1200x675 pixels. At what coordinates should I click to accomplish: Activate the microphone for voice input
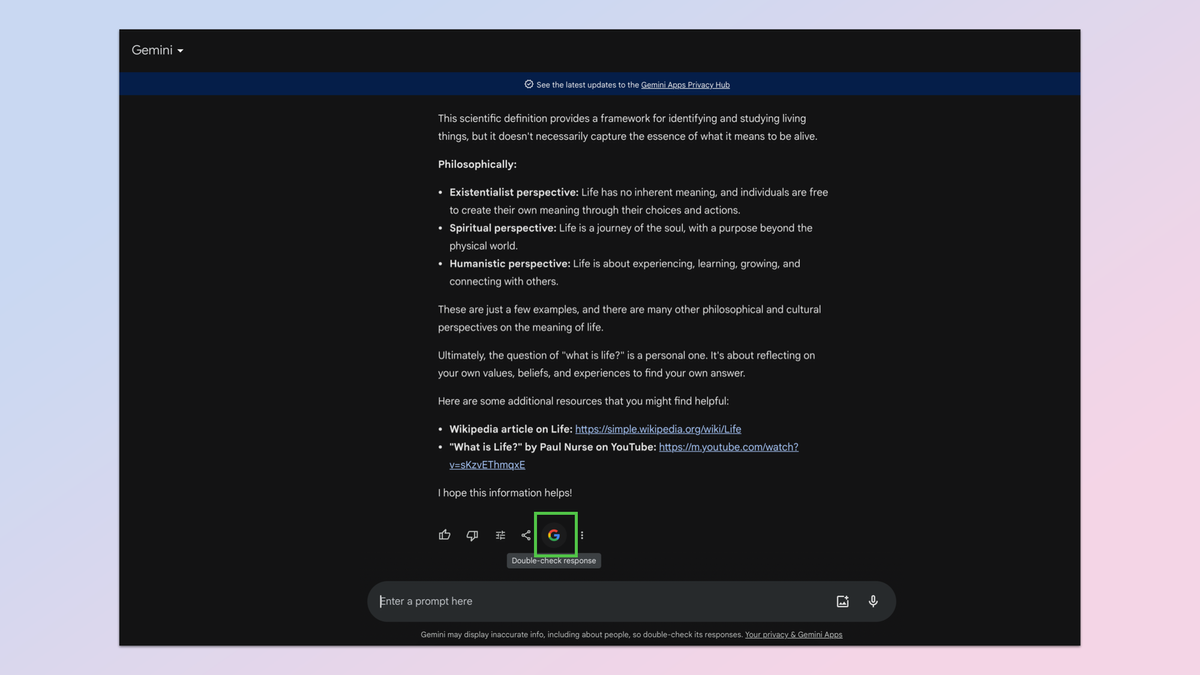872,601
